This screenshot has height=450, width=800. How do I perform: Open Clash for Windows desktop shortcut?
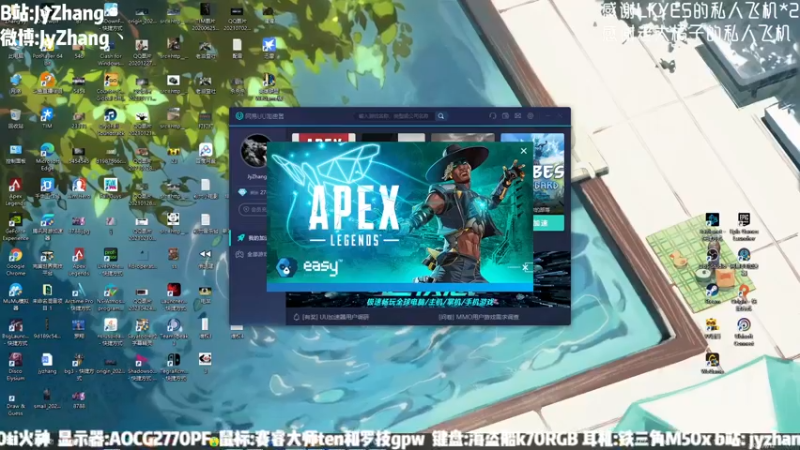click(110, 50)
